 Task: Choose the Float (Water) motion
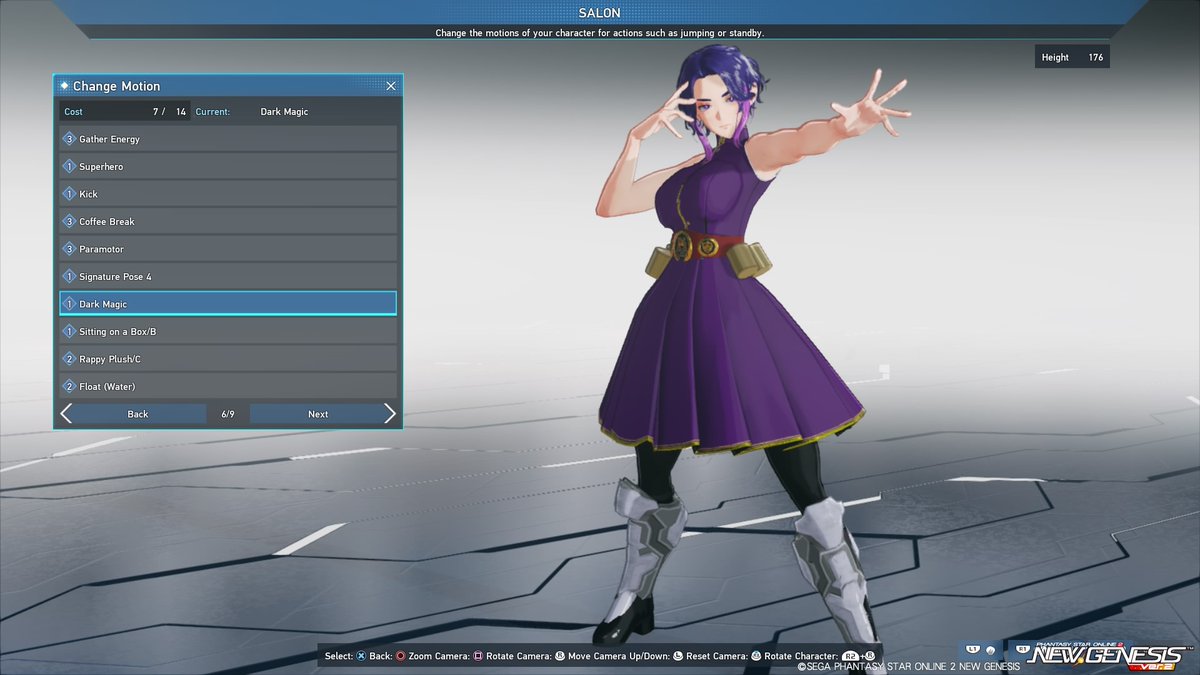point(228,386)
